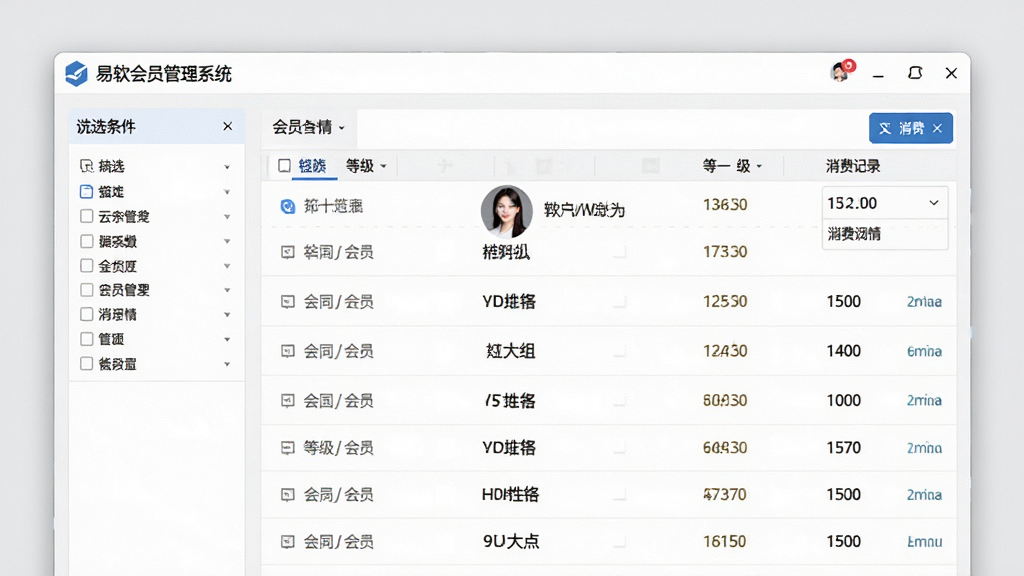
Task: Click the YD推格 name in the 12530 row
Action: pos(509,302)
